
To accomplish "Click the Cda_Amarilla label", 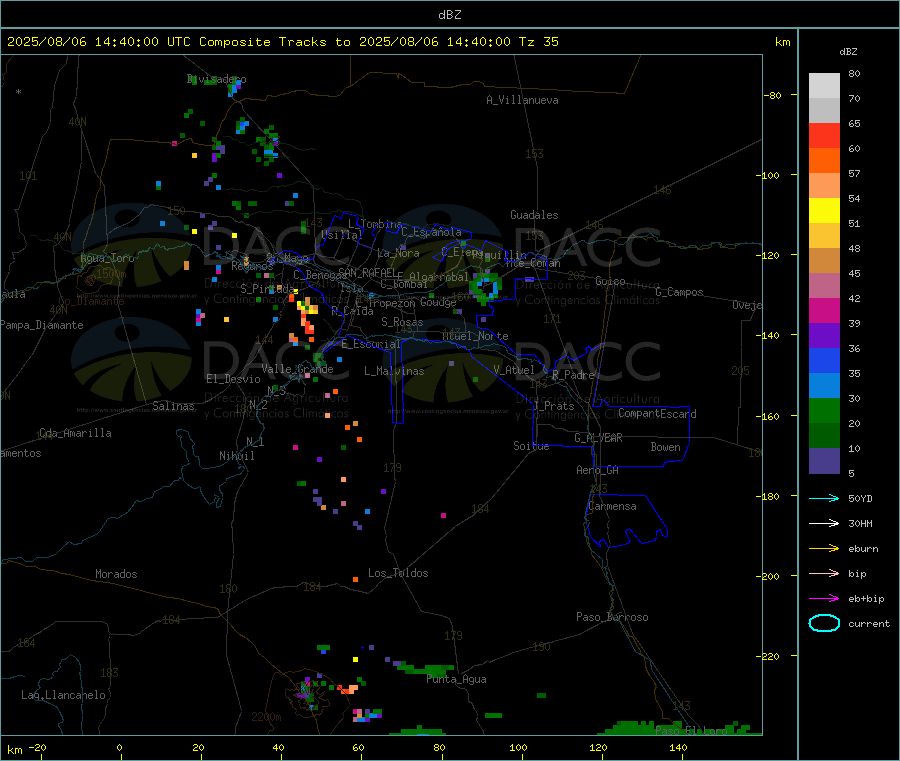I will (75, 433).
